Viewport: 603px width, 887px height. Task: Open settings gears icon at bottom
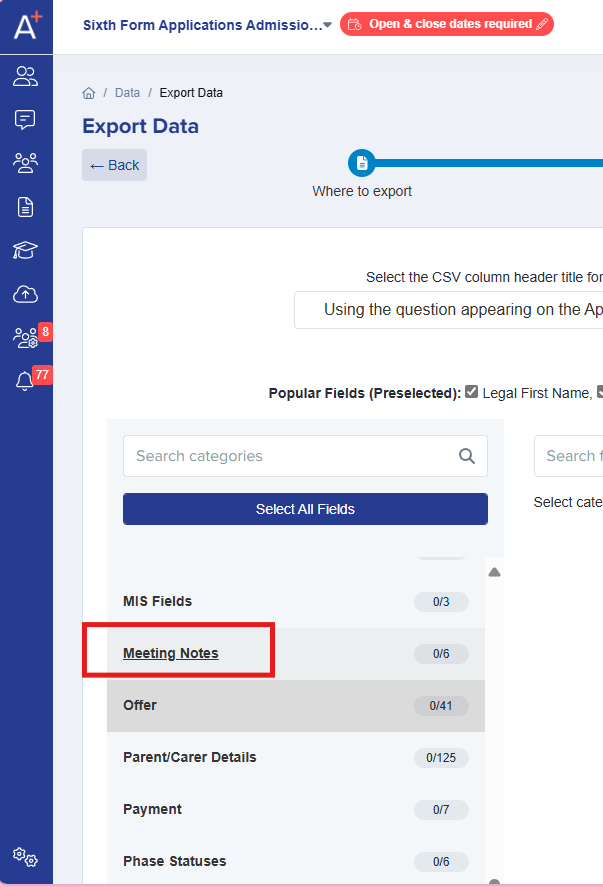pos(26,857)
